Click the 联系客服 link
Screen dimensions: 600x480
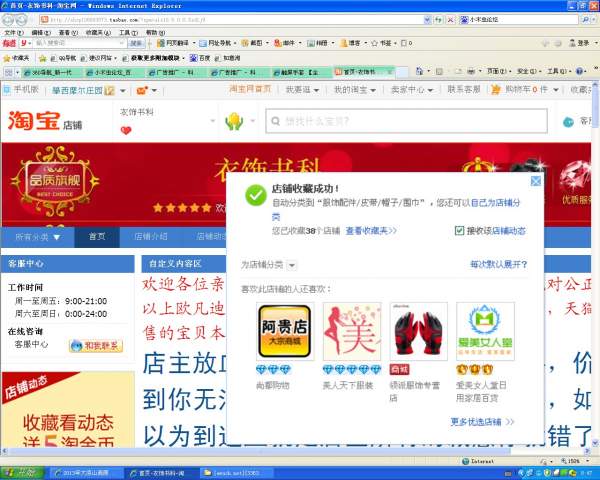click(x=464, y=89)
